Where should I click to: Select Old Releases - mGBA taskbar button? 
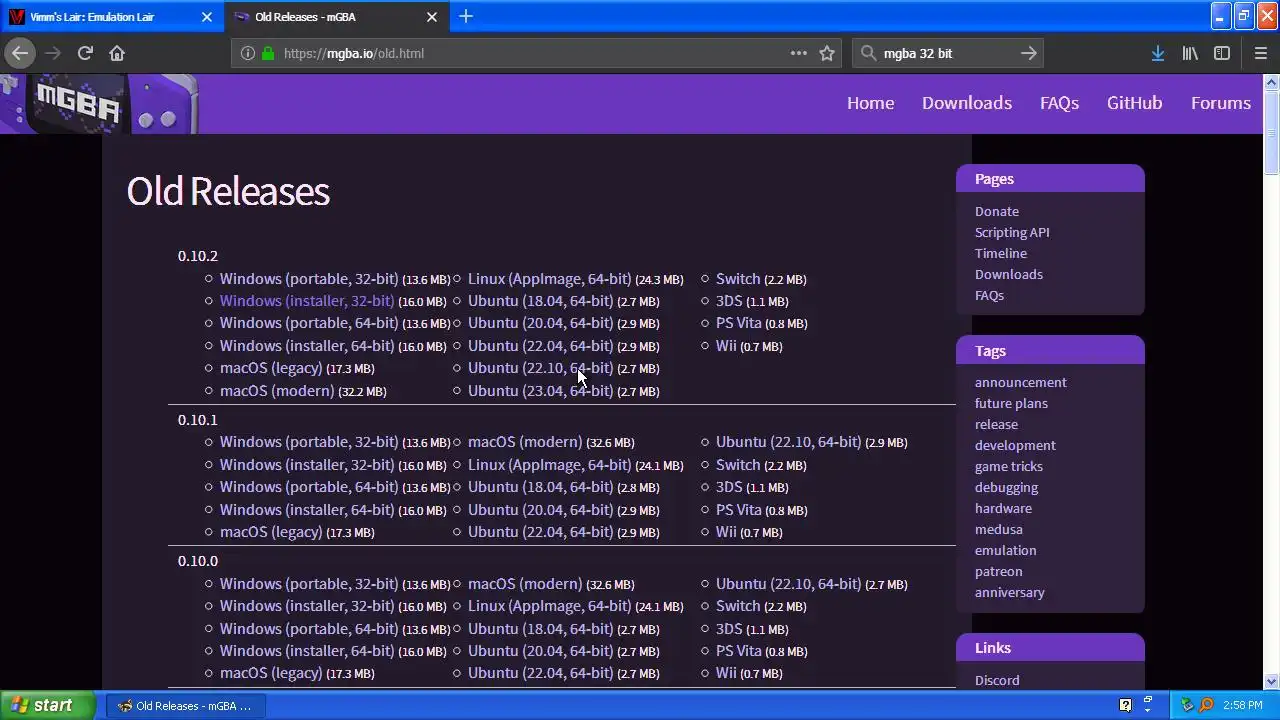pyautogui.click(x=186, y=705)
